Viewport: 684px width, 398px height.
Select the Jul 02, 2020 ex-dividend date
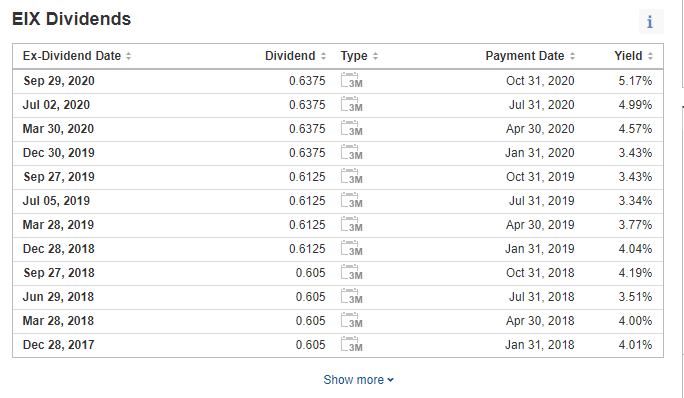click(x=56, y=105)
